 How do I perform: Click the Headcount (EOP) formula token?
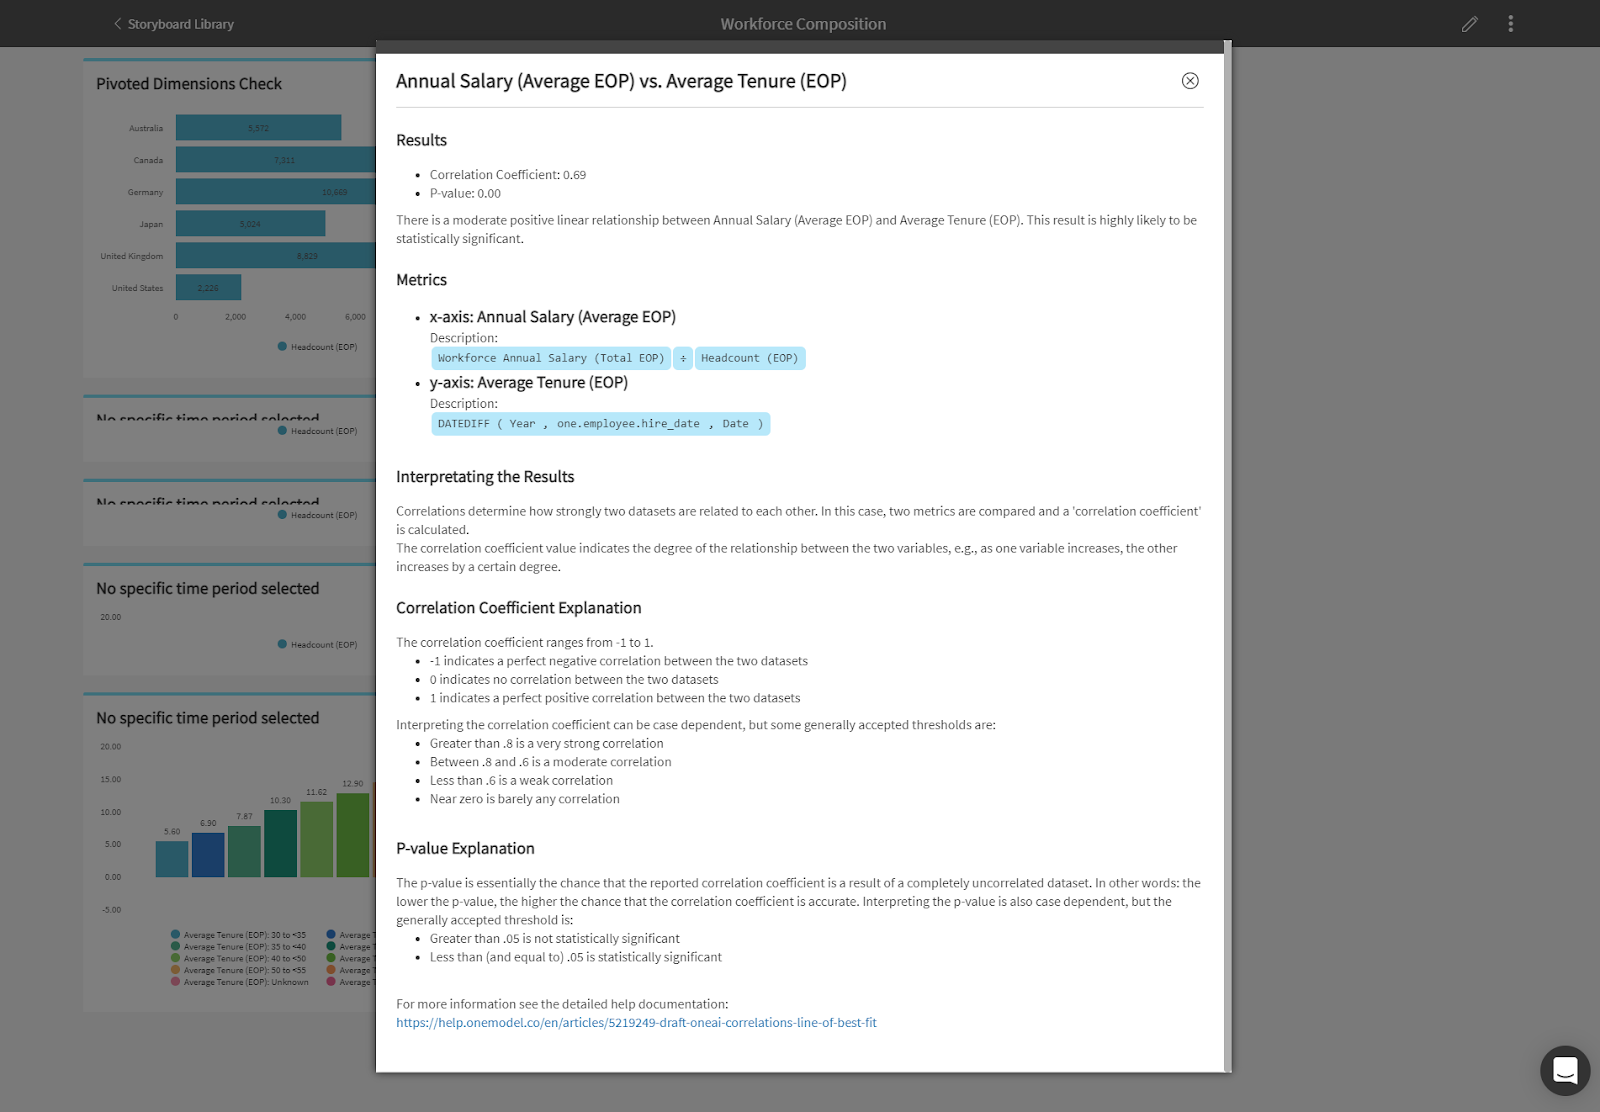[x=750, y=358]
